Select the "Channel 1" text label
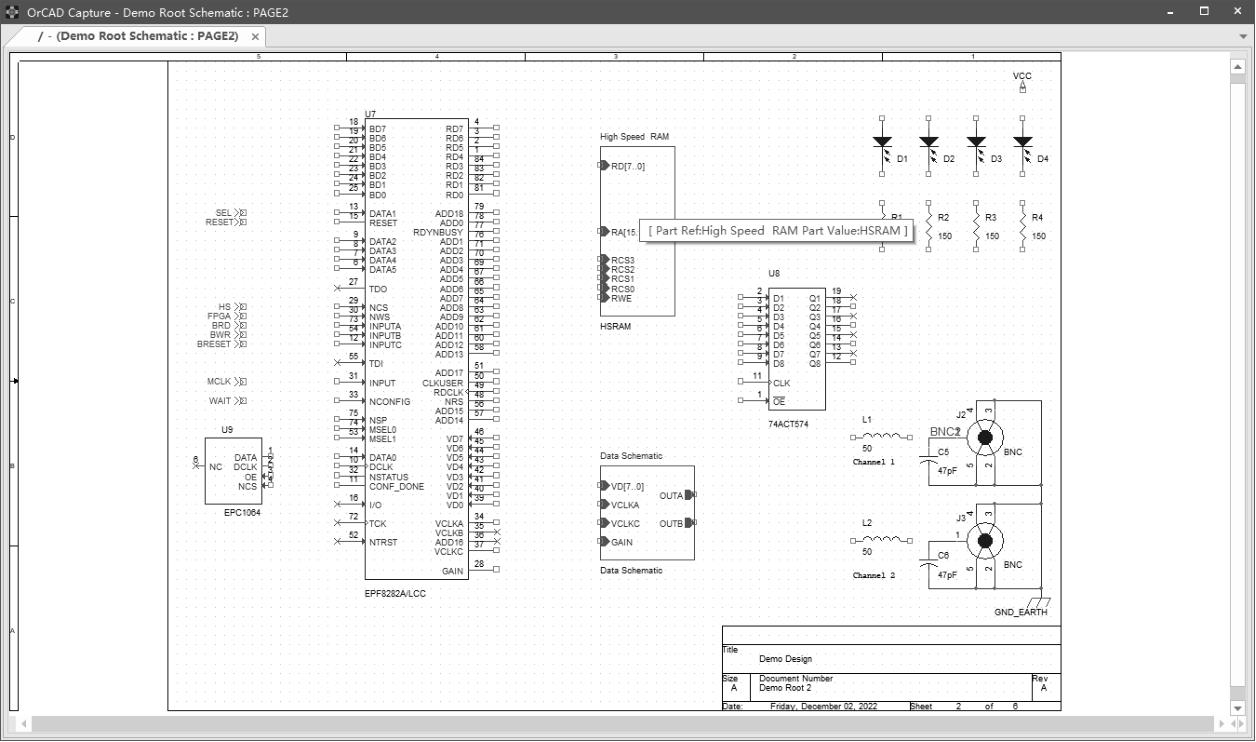 pos(874,463)
